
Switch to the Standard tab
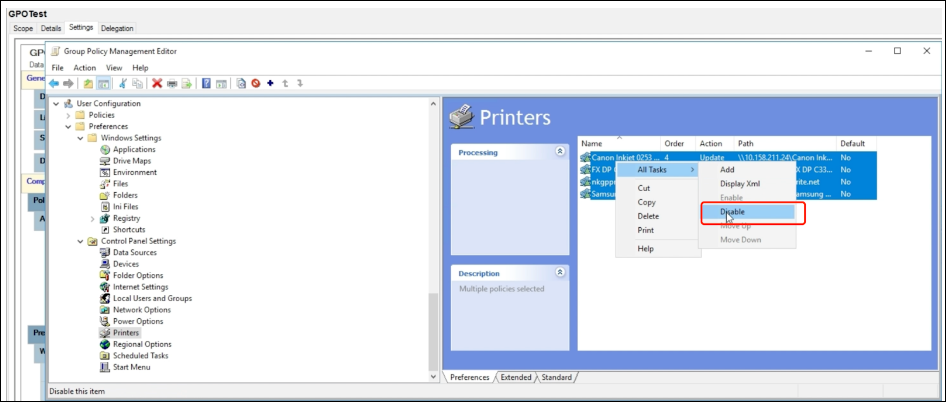pos(556,377)
